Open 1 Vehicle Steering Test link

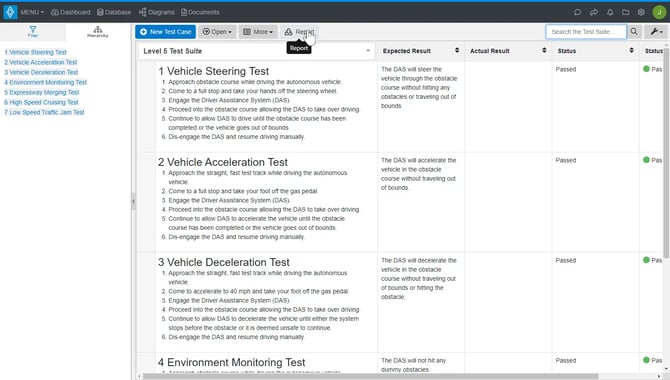[x=35, y=52]
